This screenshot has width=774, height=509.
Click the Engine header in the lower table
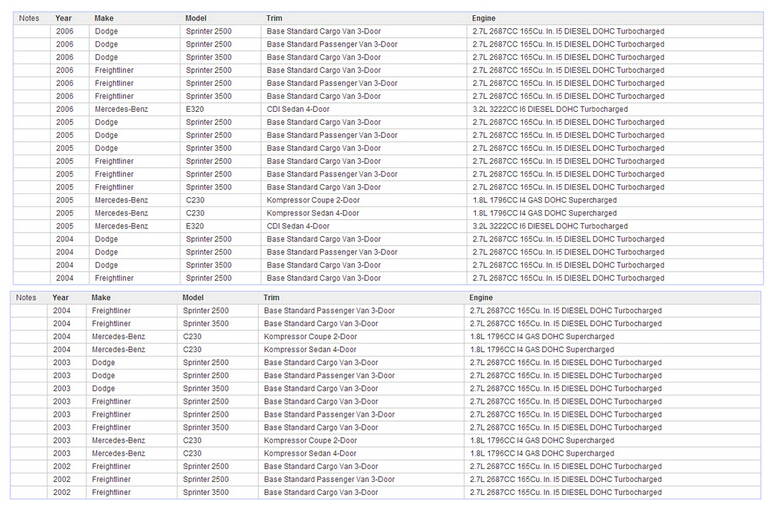click(481, 298)
